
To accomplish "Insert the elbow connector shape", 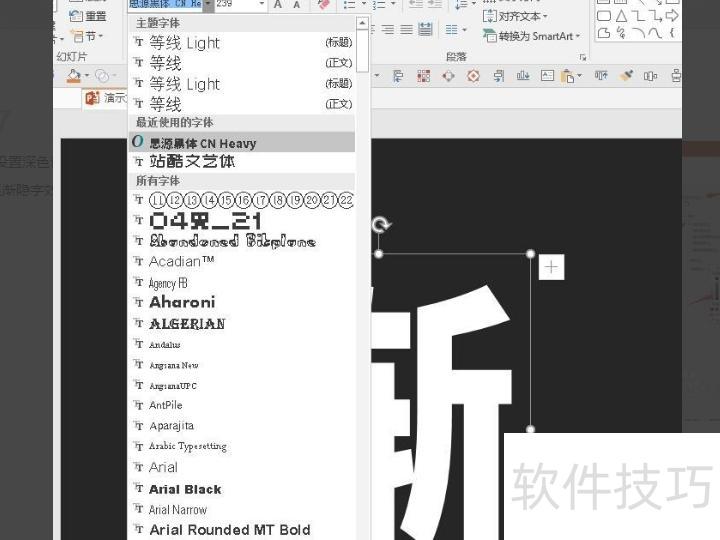I will (x=638, y=16).
